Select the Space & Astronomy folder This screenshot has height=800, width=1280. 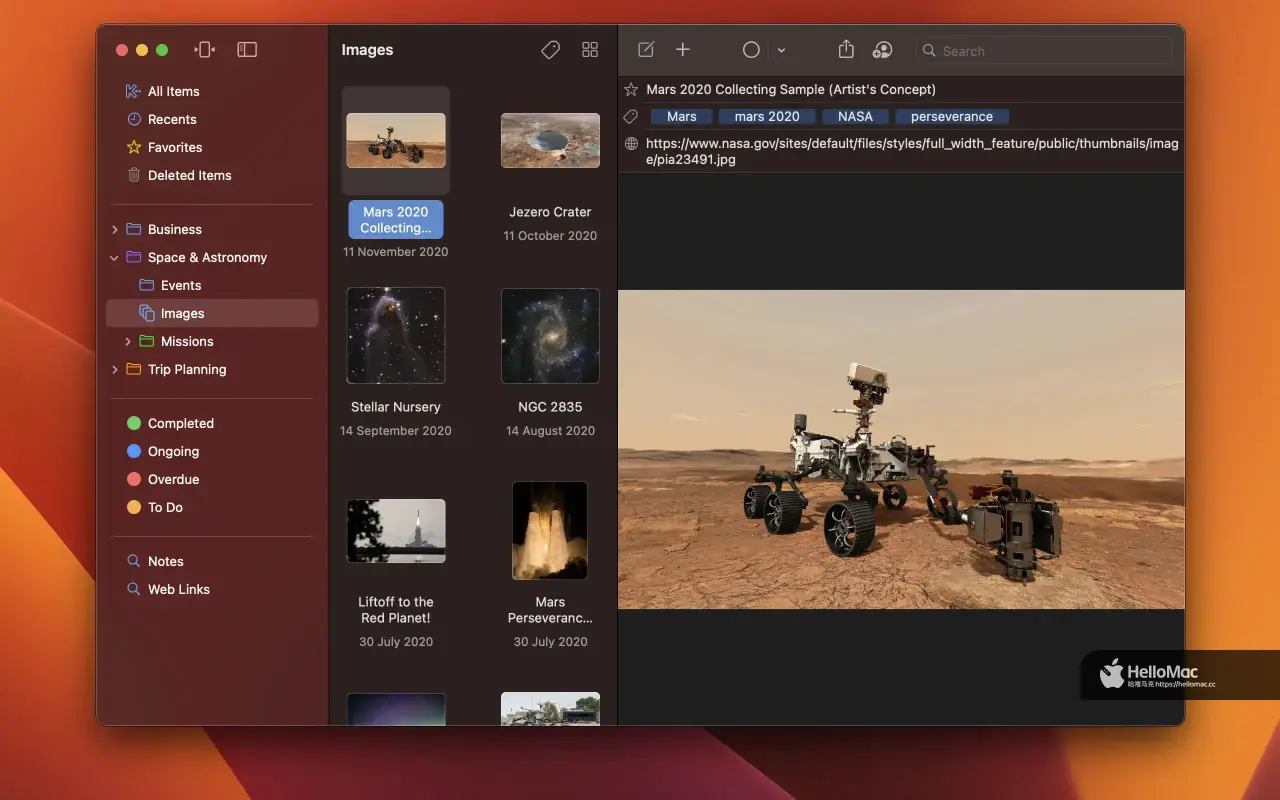pyautogui.click(x=207, y=257)
